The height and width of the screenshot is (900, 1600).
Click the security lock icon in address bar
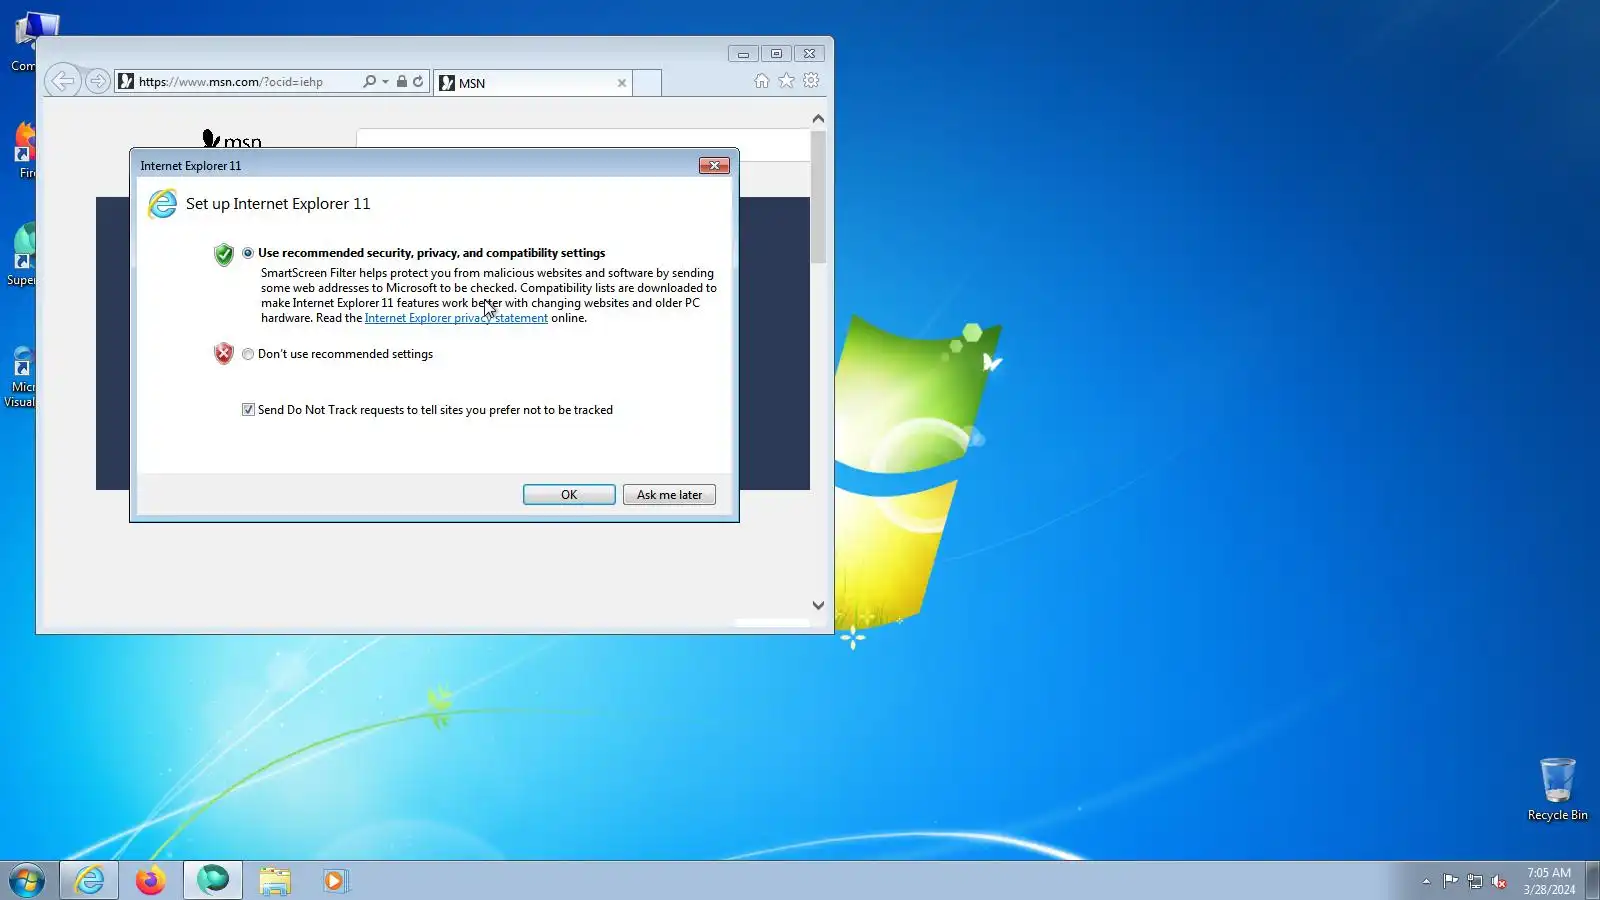[401, 82]
